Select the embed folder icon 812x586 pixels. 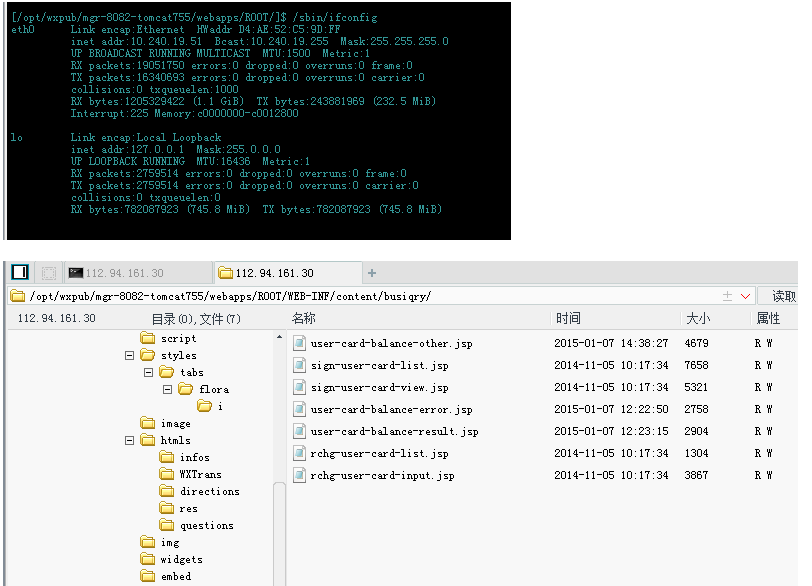148,576
